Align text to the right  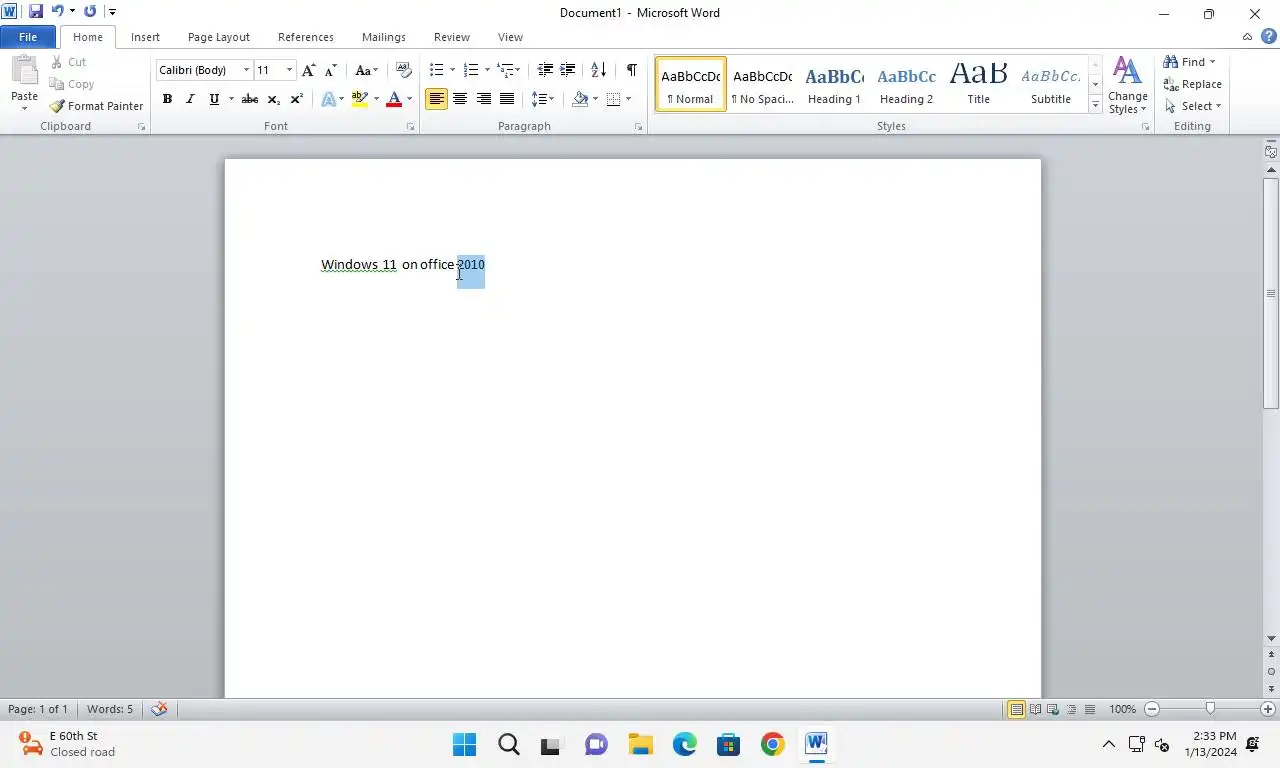point(484,99)
